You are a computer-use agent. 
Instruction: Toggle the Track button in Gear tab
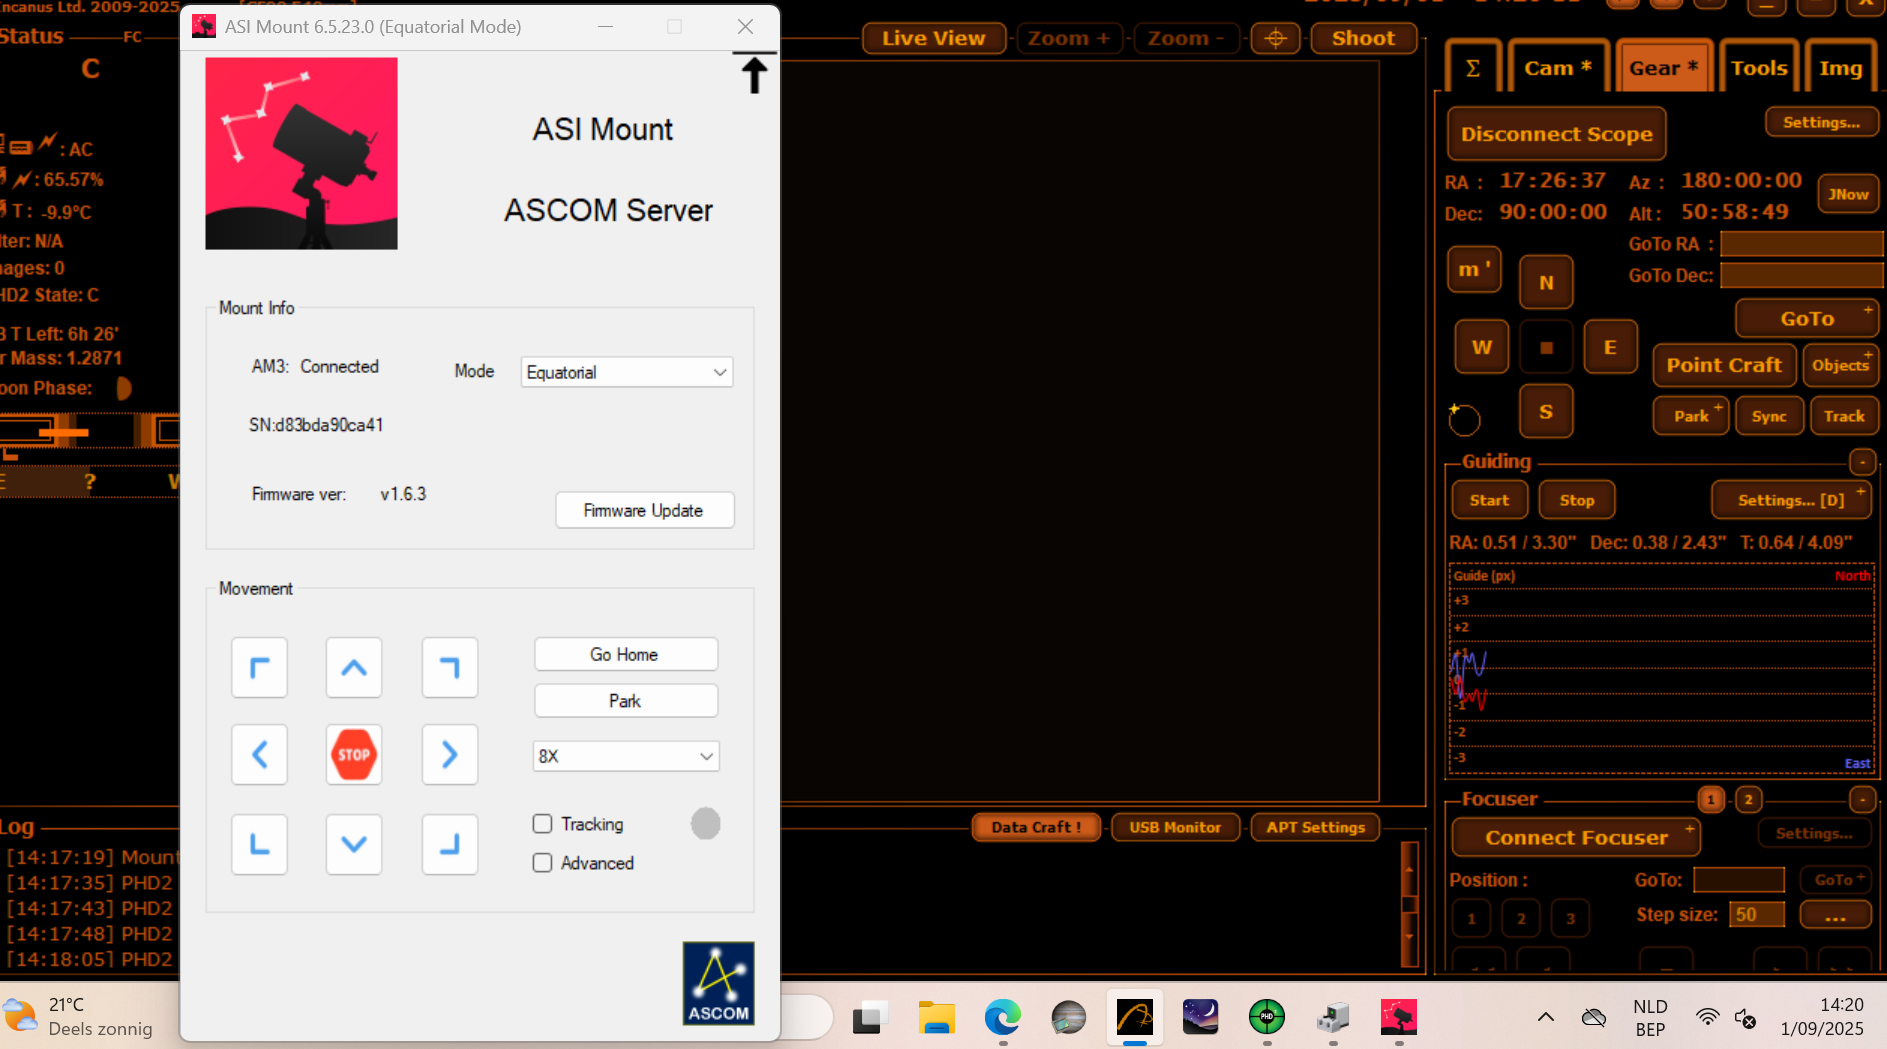tap(1844, 416)
